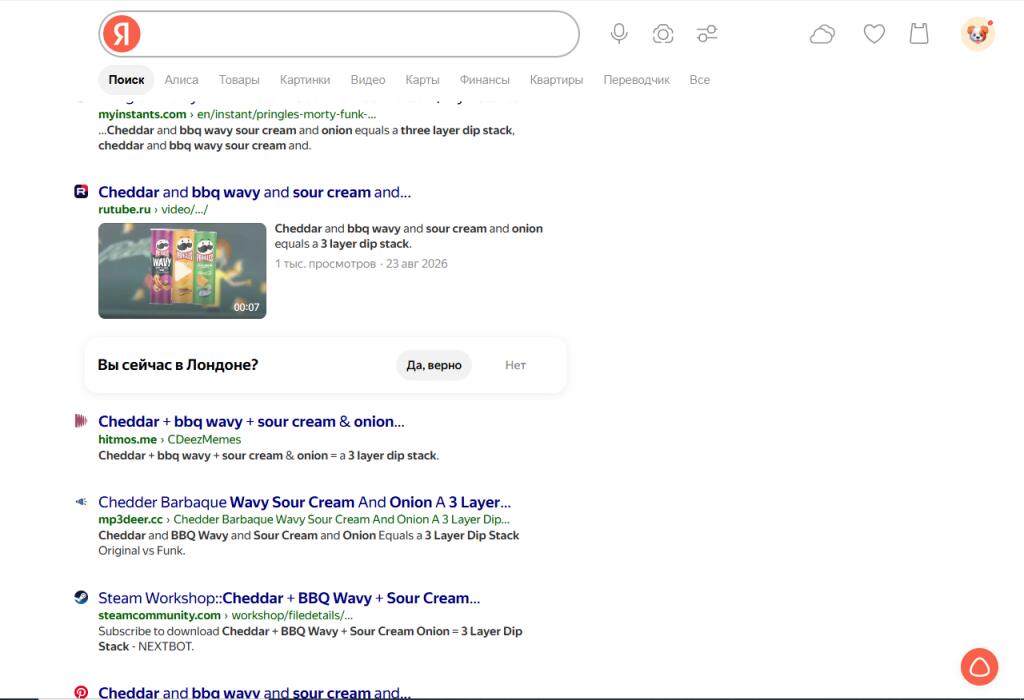Open the user profile avatar
This screenshot has height=700, width=1024.
(977, 34)
